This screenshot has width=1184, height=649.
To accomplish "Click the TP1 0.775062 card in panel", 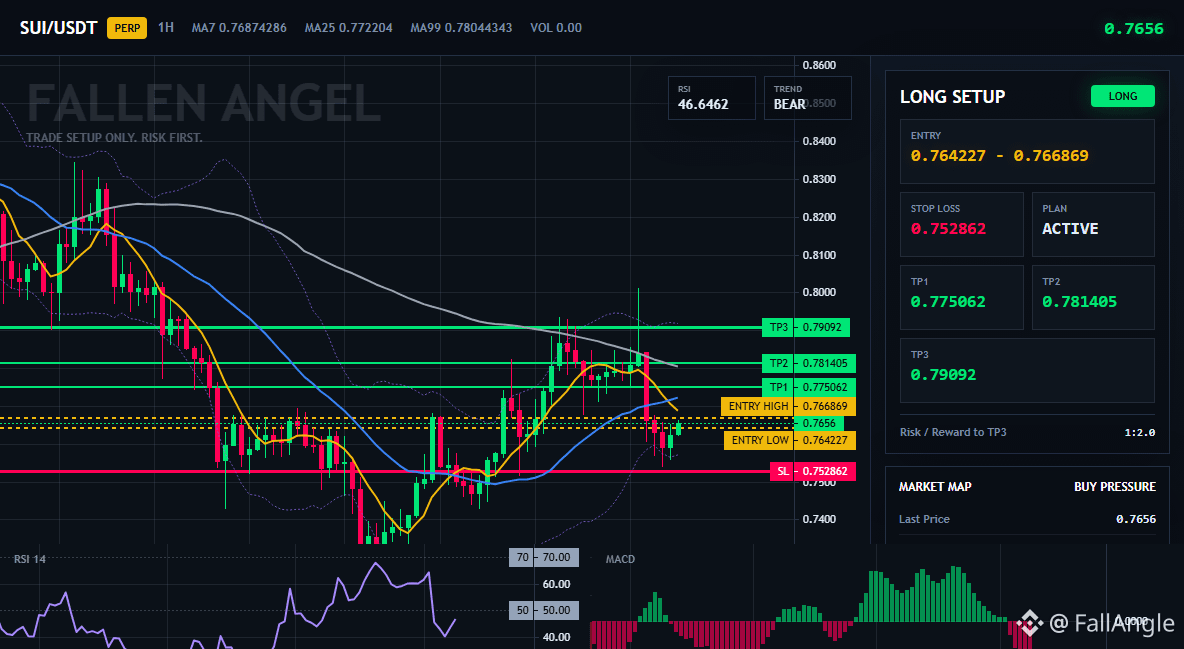I will tap(961, 297).
